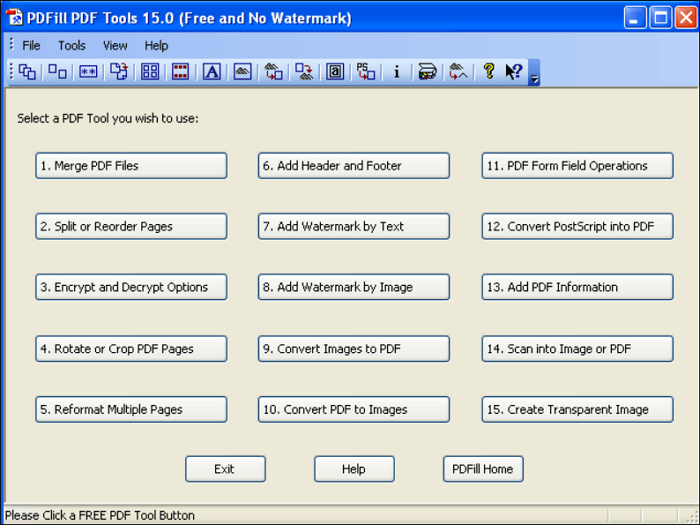Open '10. Convert PDF to Images'
This screenshot has width=700, height=525.
[354, 409]
